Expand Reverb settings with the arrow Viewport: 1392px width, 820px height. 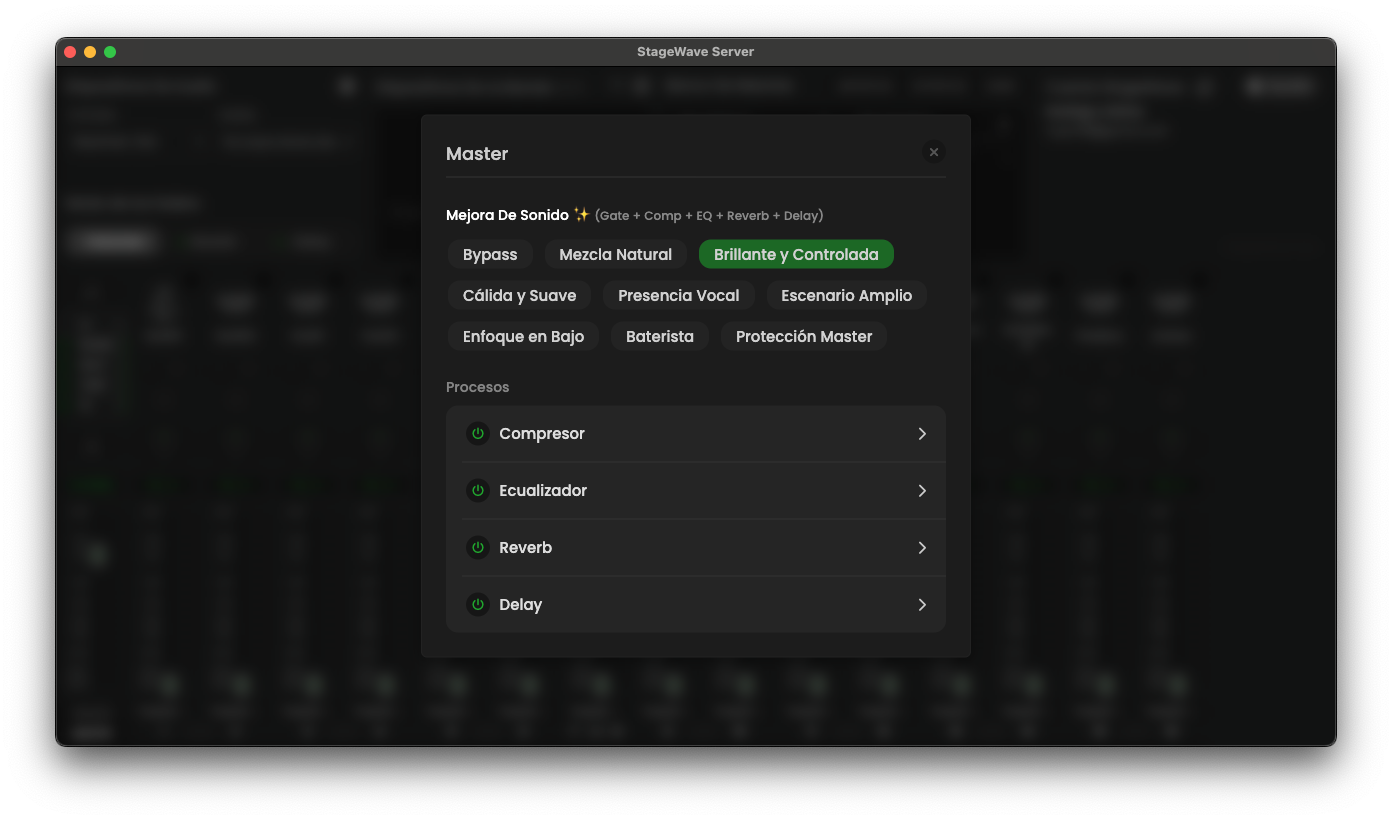click(x=922, y=547)
